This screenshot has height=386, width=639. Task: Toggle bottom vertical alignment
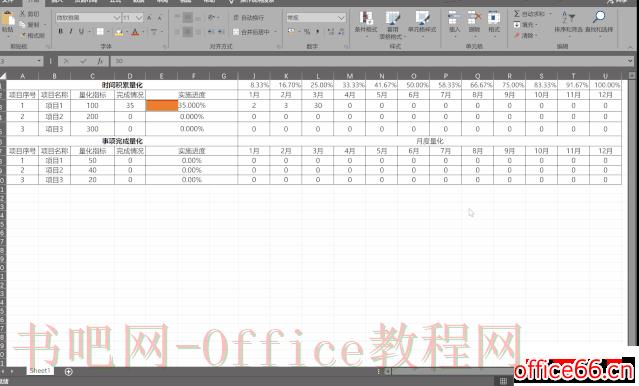pos(198,18)
